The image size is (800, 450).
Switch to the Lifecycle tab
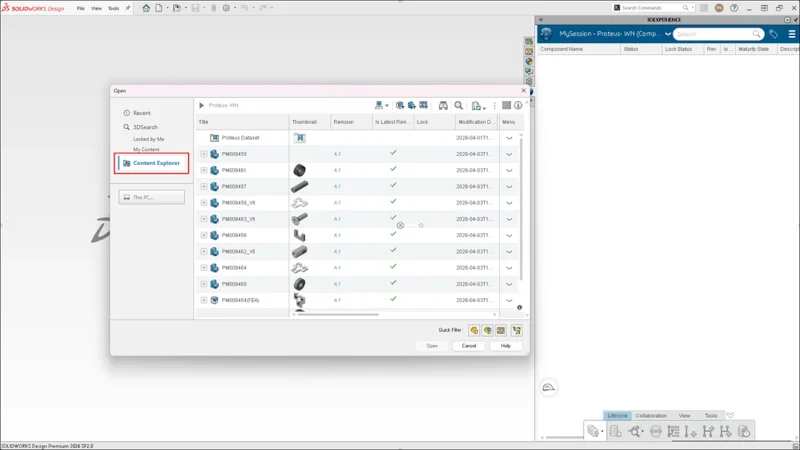617,416
